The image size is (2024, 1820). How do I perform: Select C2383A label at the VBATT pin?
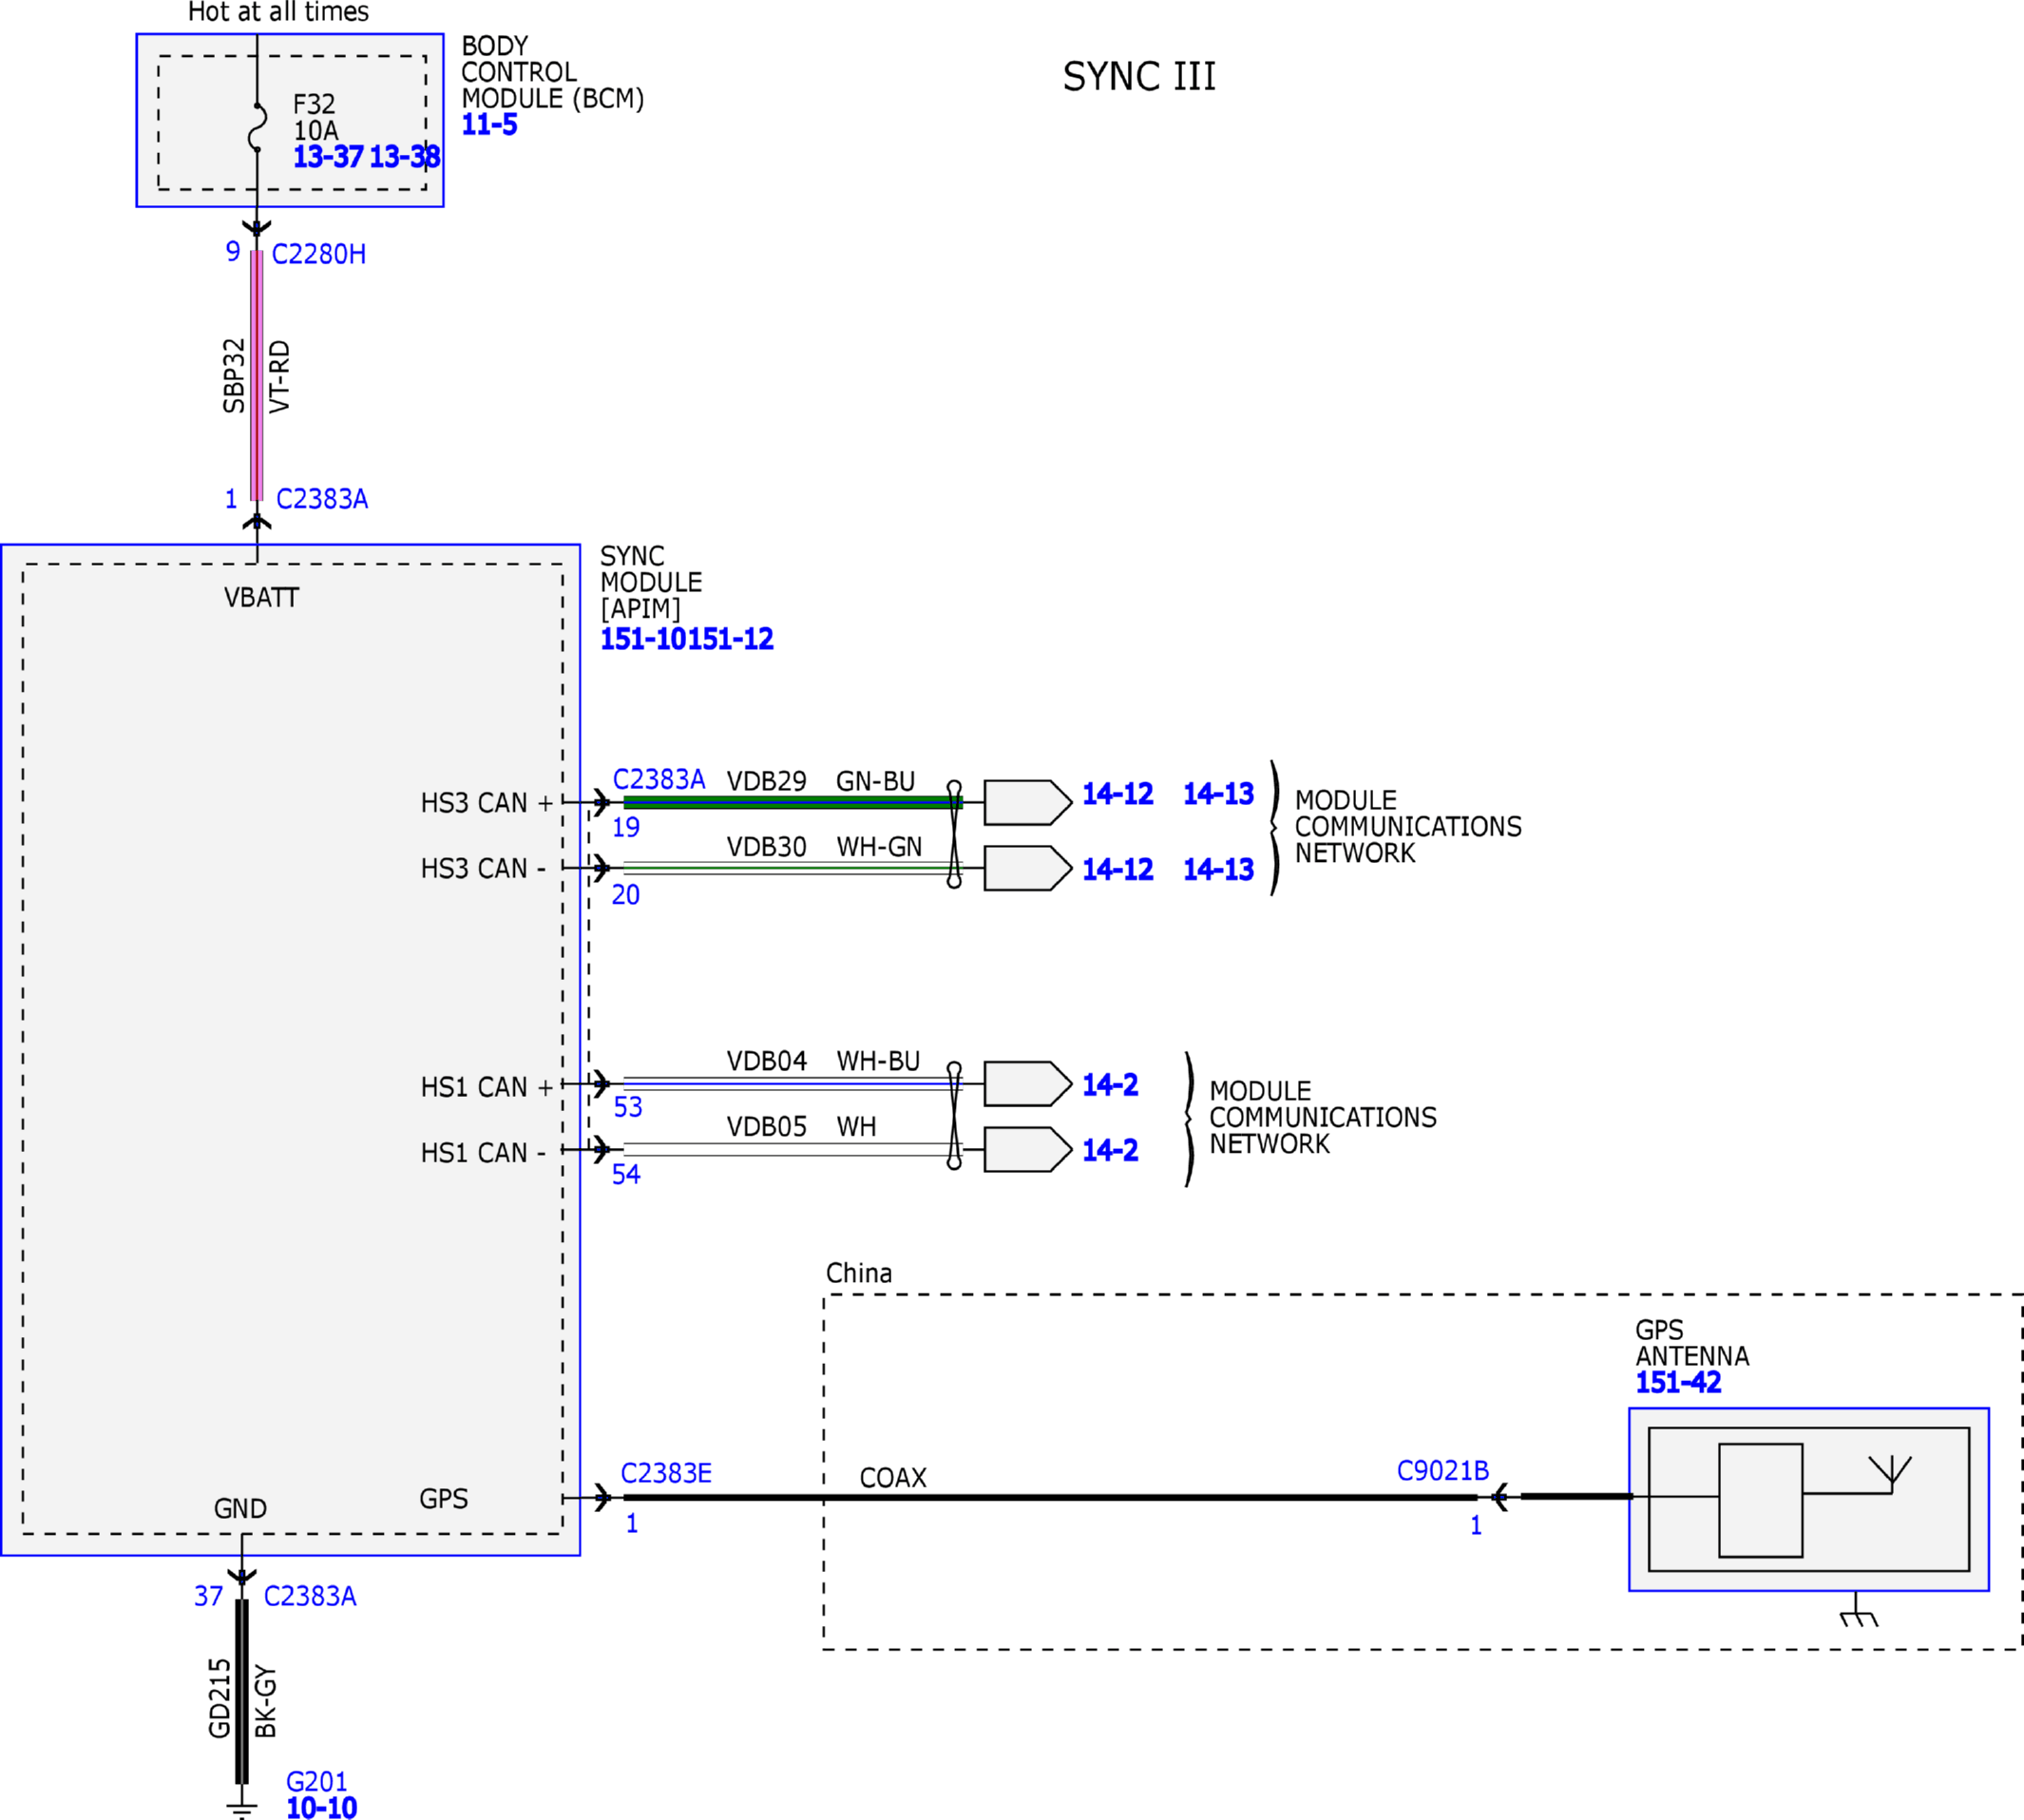pyautogui.click(x=322, y=499)
